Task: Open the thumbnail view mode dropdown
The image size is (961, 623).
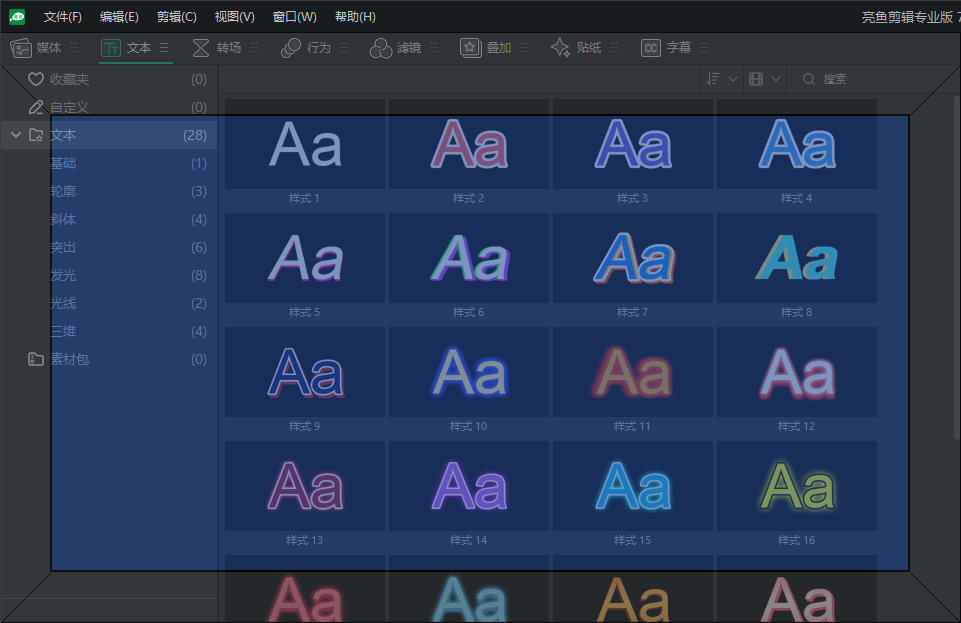Action: pyautogui.click(x=764, y=79)
